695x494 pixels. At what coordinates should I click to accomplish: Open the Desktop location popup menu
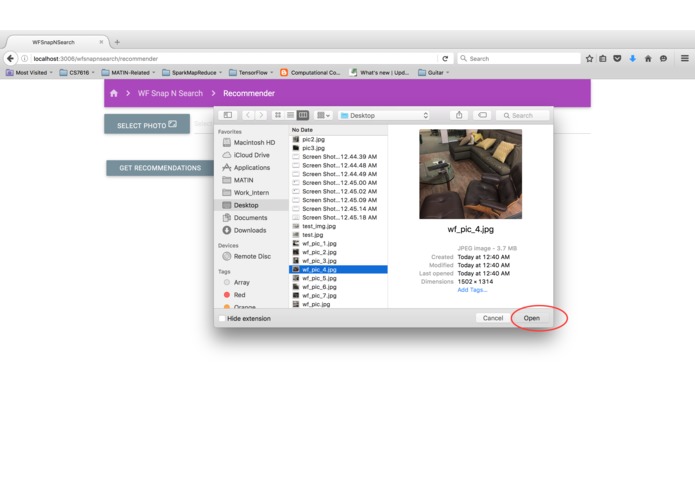coord(384,115)
